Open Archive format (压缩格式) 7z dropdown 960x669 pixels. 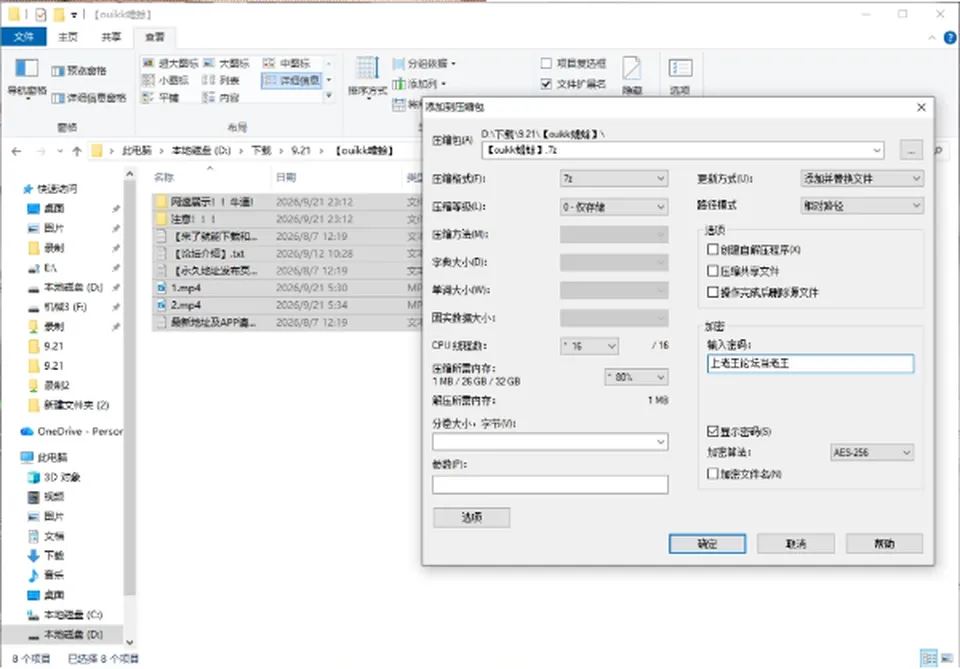coord(614,178)
